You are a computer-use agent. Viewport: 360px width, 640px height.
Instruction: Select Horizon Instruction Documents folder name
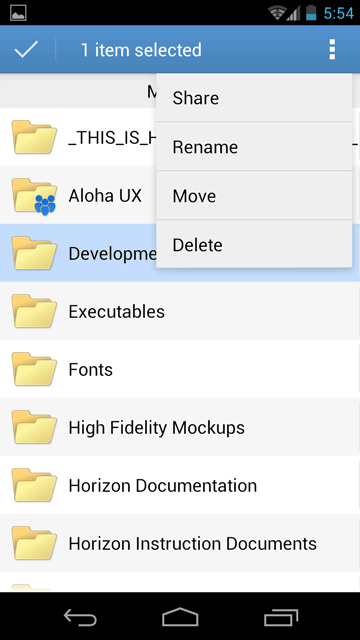192,544
